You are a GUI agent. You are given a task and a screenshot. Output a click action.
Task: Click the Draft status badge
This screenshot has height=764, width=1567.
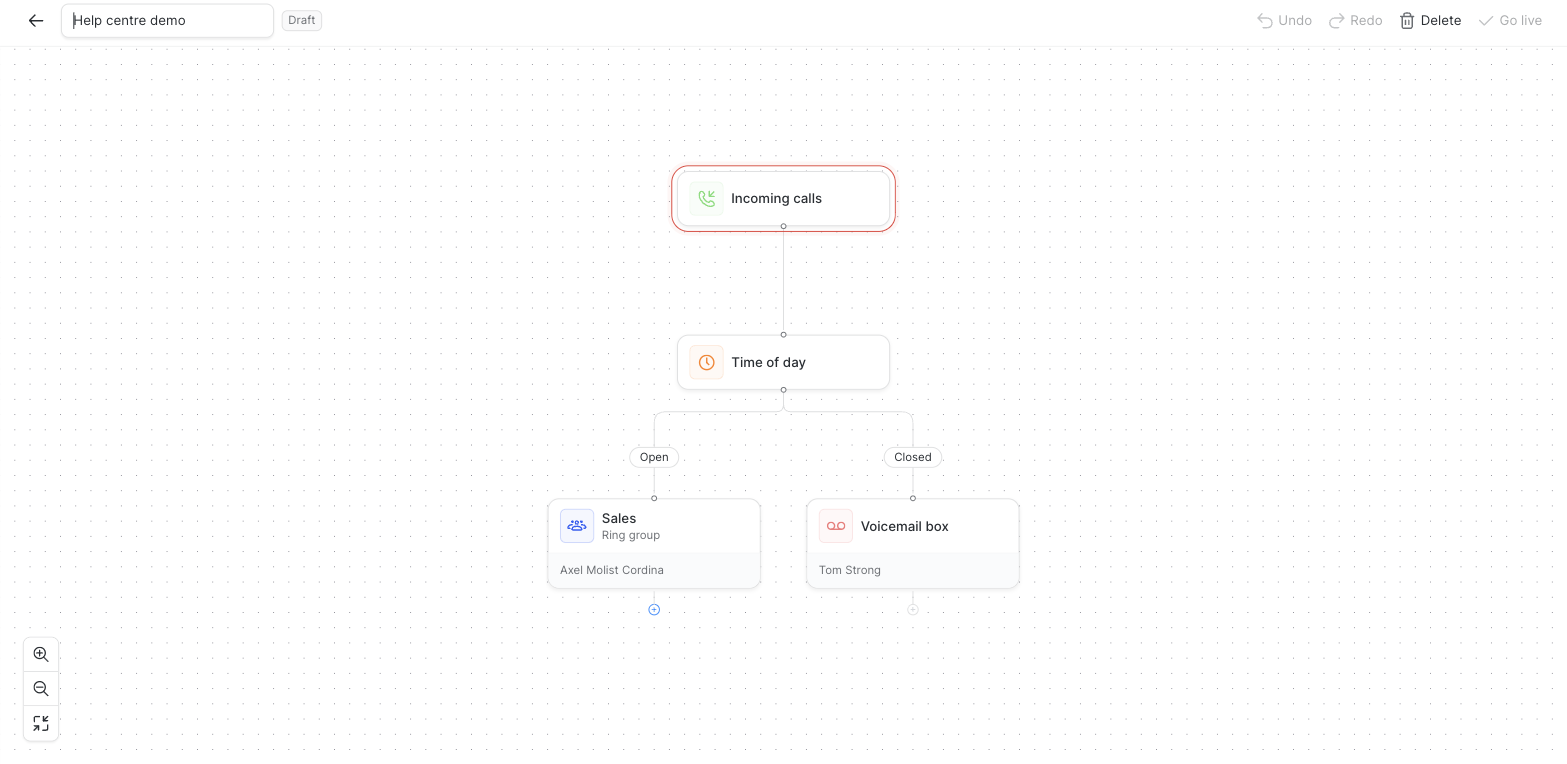click(301, 20)
